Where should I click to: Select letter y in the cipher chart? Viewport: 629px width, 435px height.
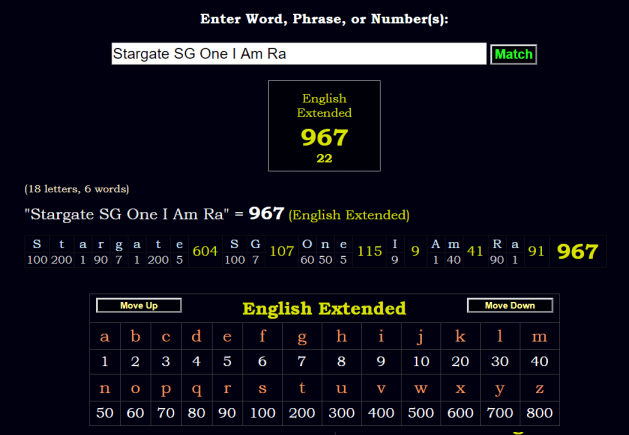(500, 389)
